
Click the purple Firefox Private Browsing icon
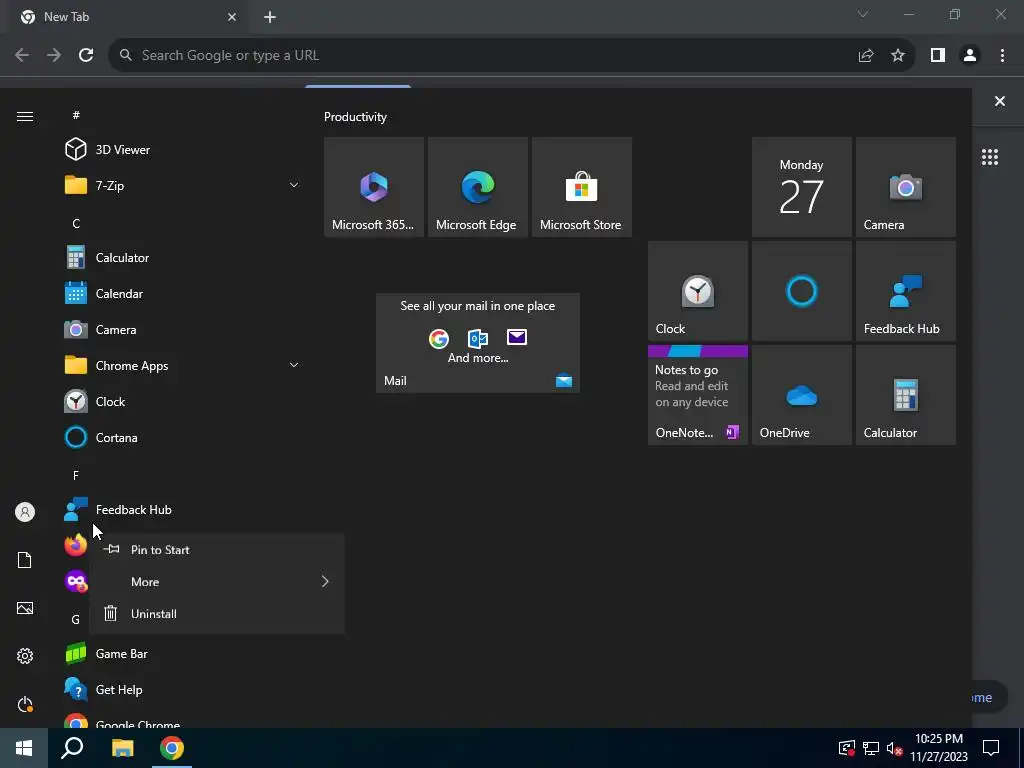pyautogui.click(x=76, y=581)
